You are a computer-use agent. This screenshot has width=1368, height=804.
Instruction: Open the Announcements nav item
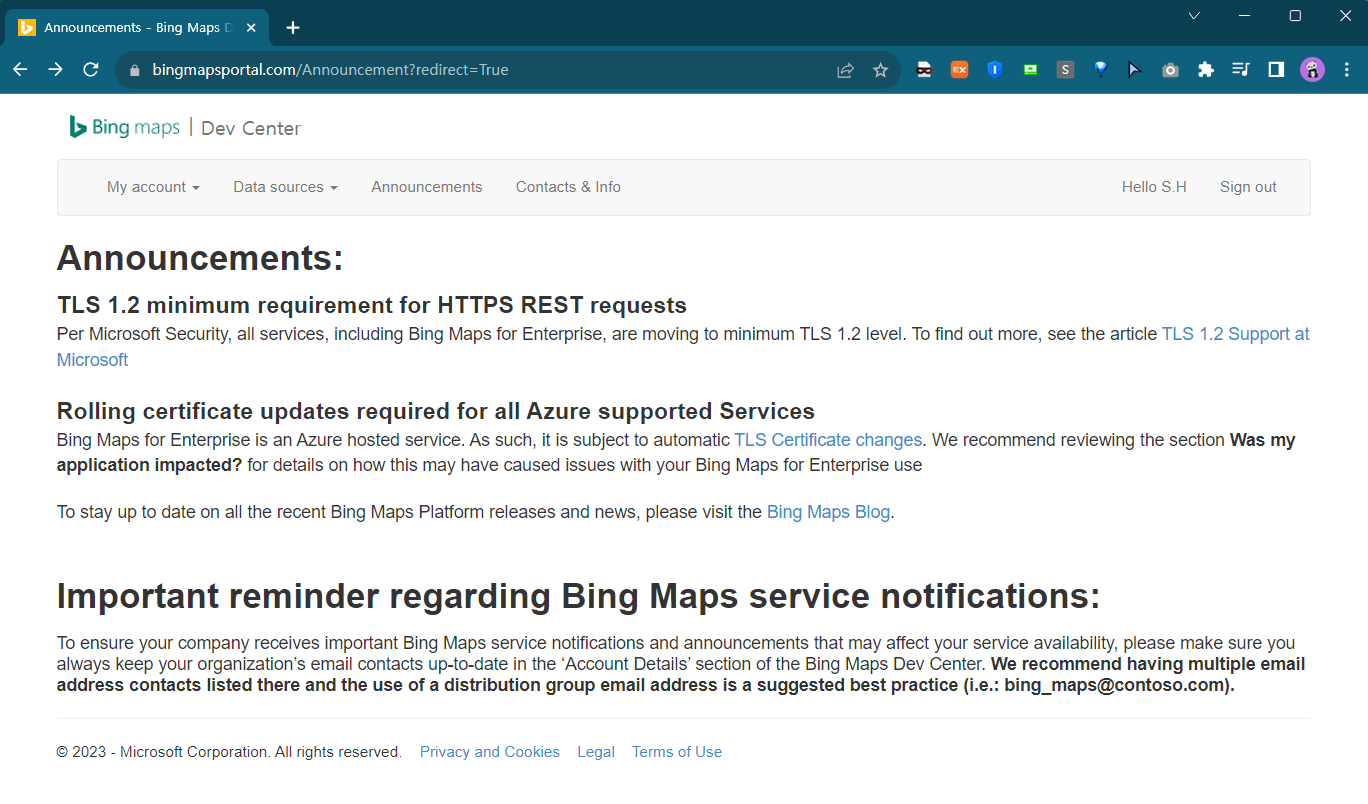[x=427, y=187]
